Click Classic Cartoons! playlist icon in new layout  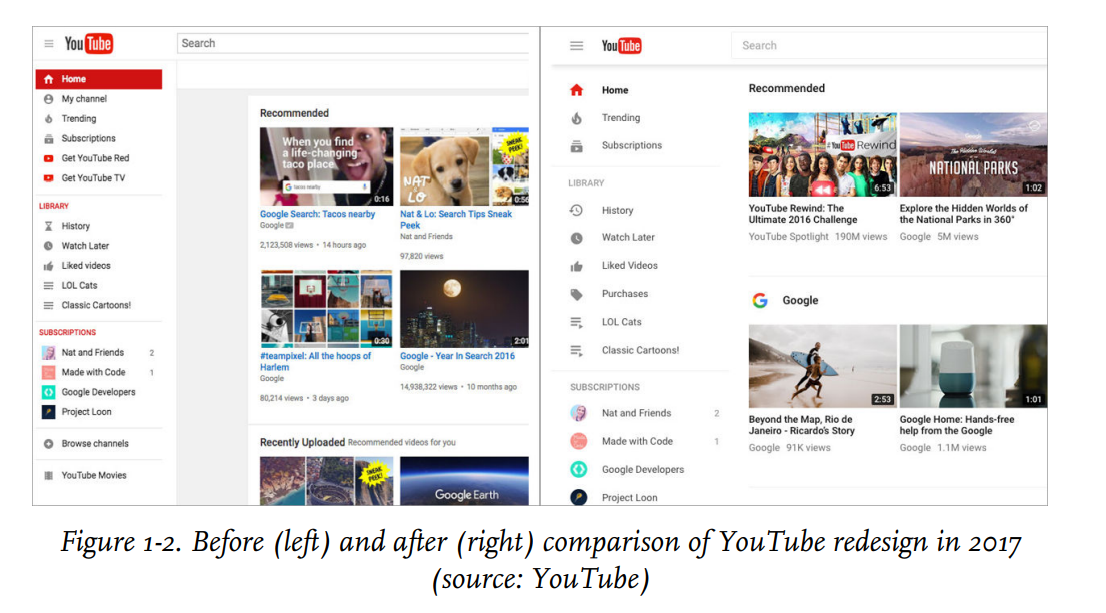point(576,351)
